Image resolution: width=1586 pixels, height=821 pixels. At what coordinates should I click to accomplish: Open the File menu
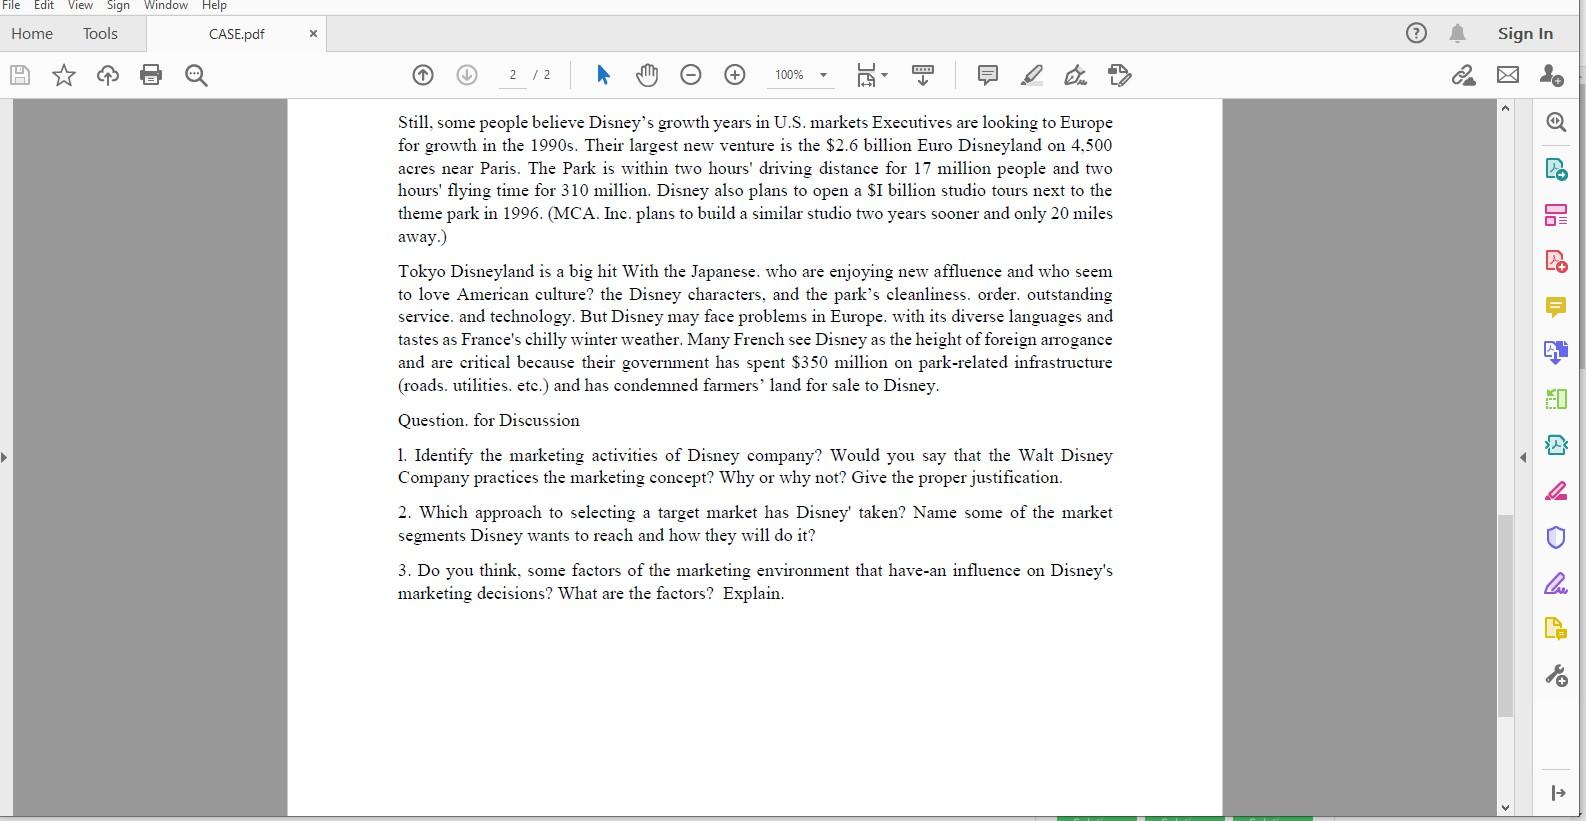11,5
